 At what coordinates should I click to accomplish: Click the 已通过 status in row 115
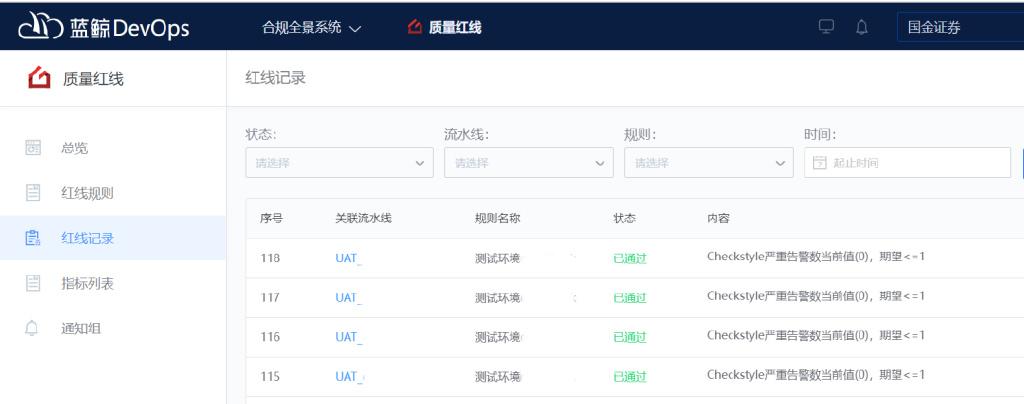tap(630, 377)
